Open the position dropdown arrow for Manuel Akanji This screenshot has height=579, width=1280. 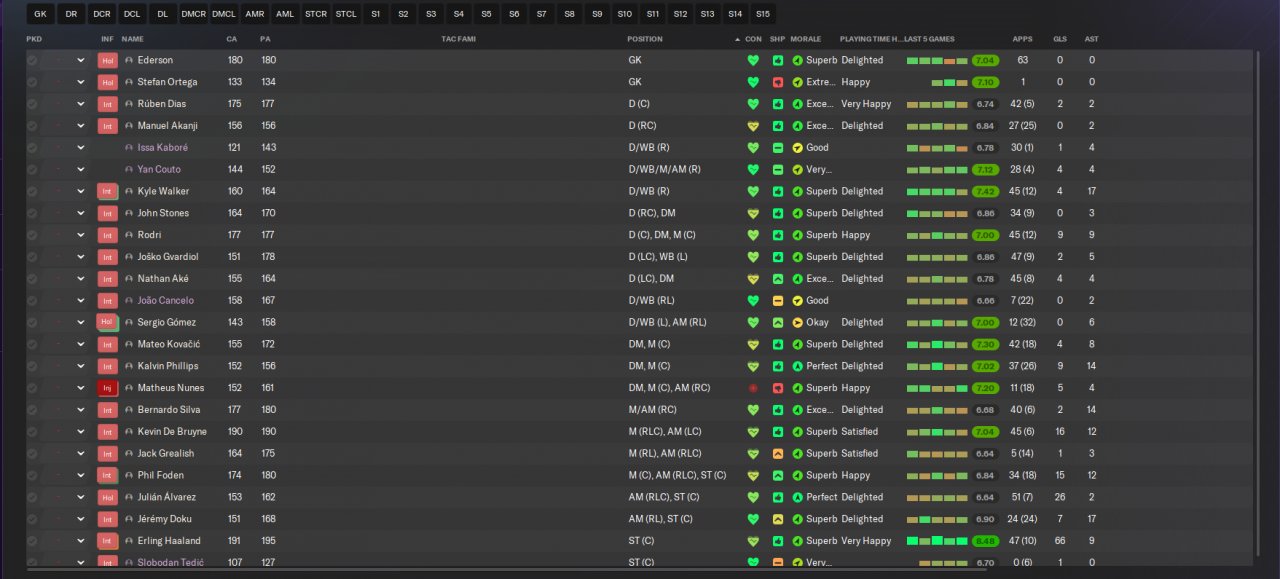[81, 126]
